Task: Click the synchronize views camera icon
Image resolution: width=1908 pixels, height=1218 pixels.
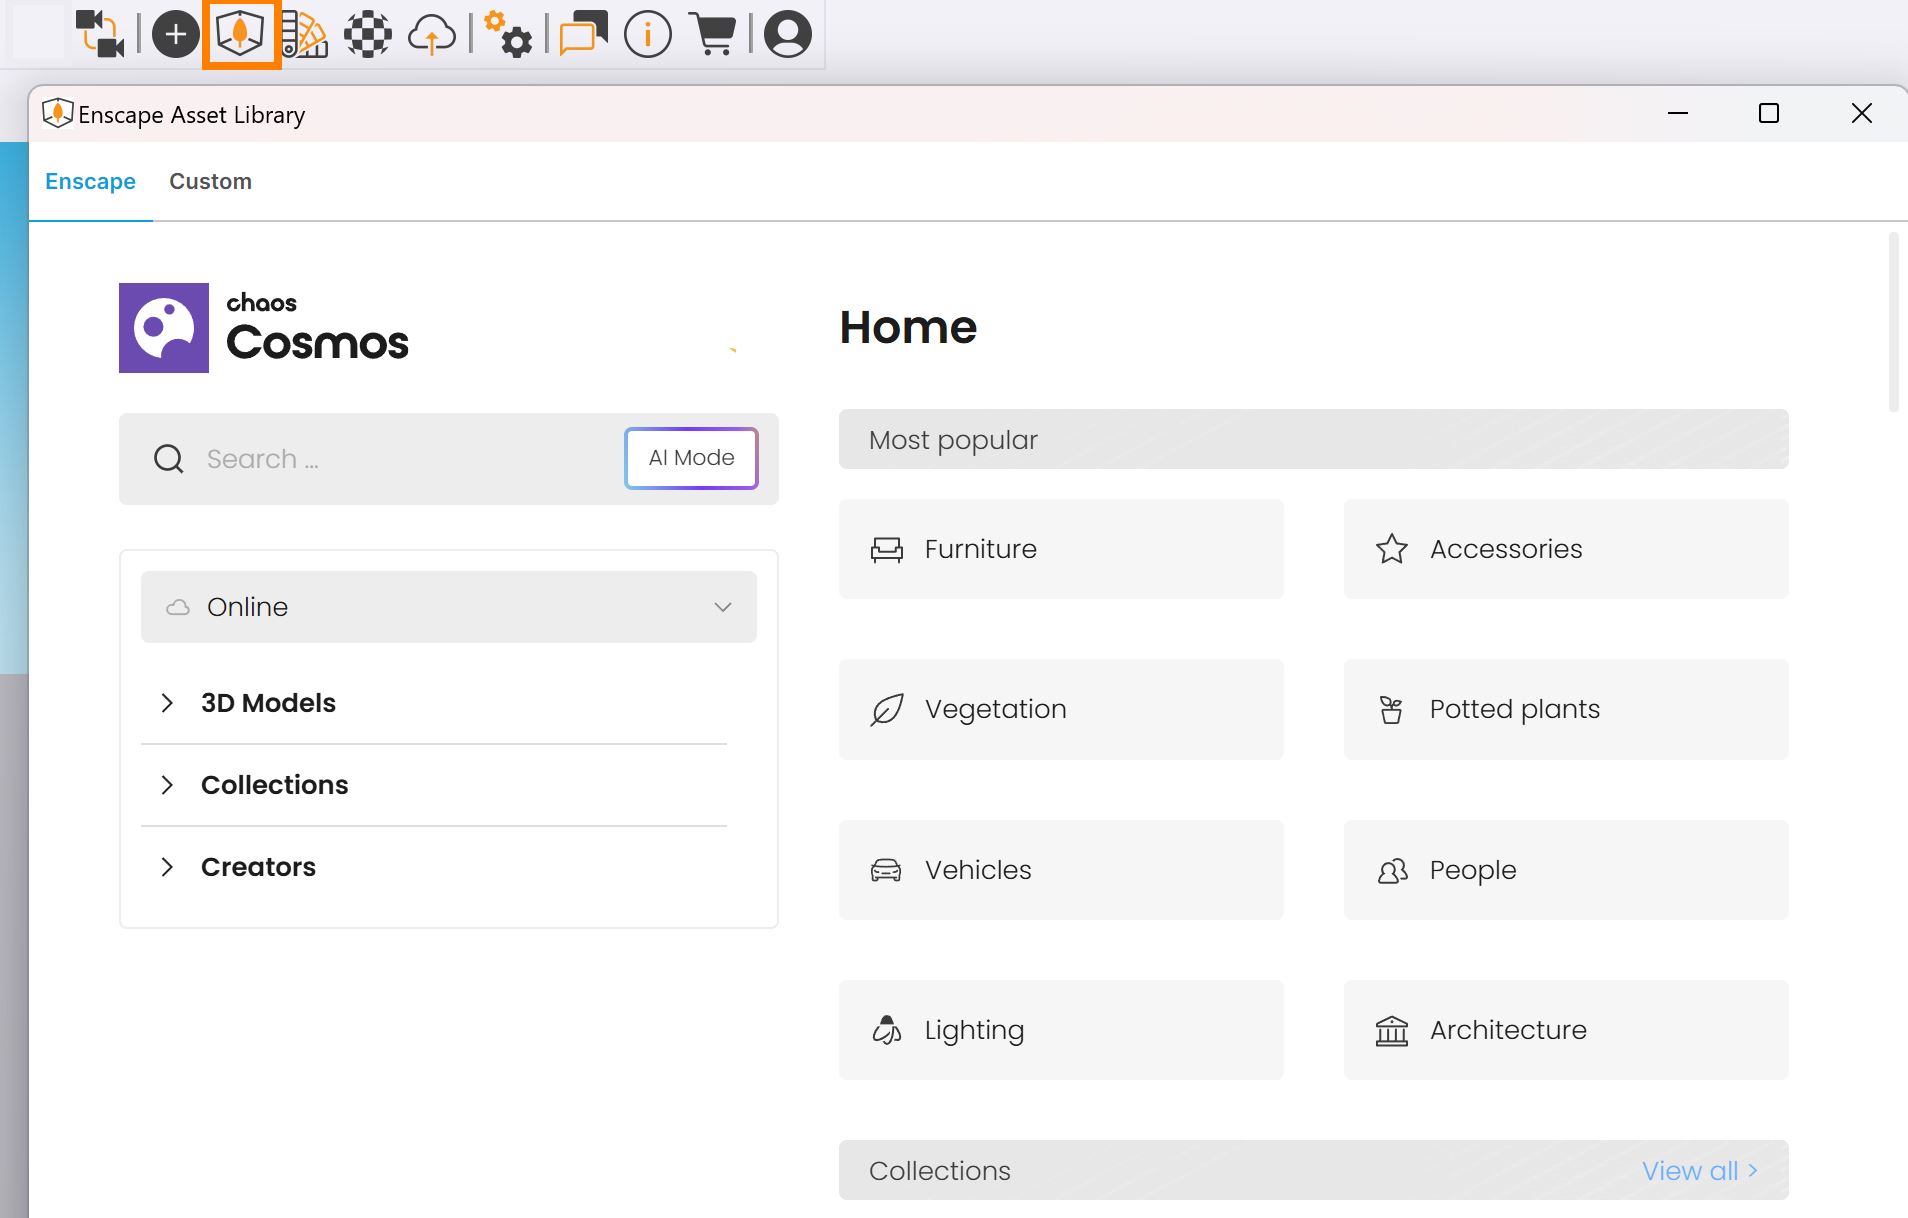Action: [100, 34]
